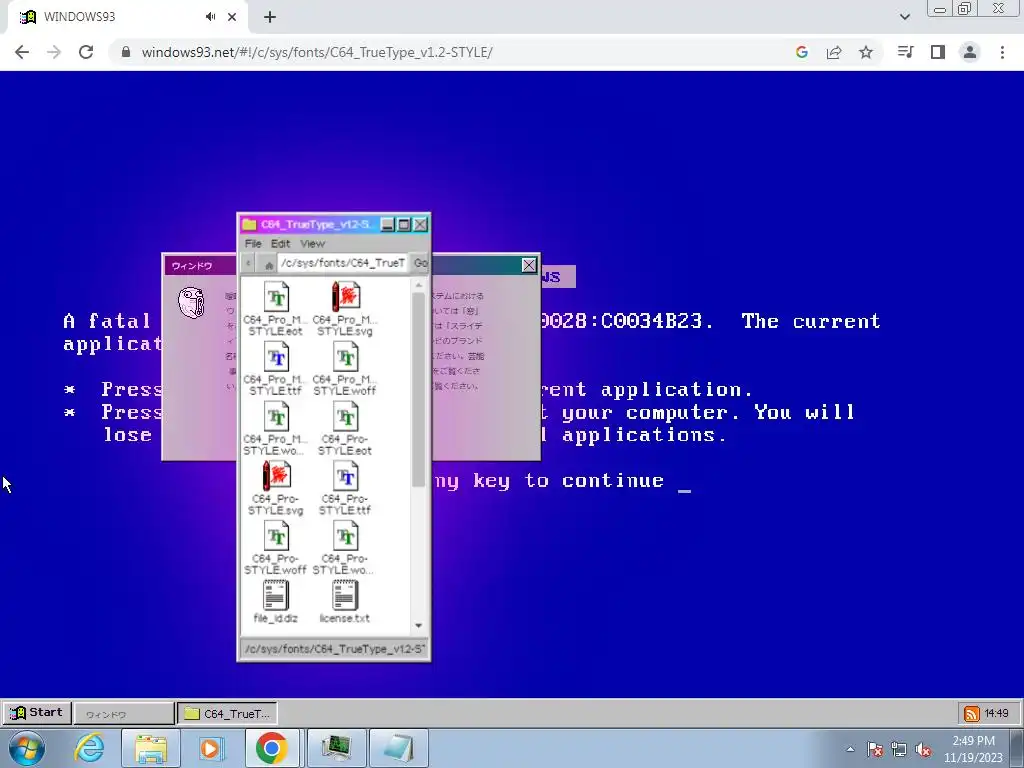
Task: Open the license.txt file
Action: 345,602
